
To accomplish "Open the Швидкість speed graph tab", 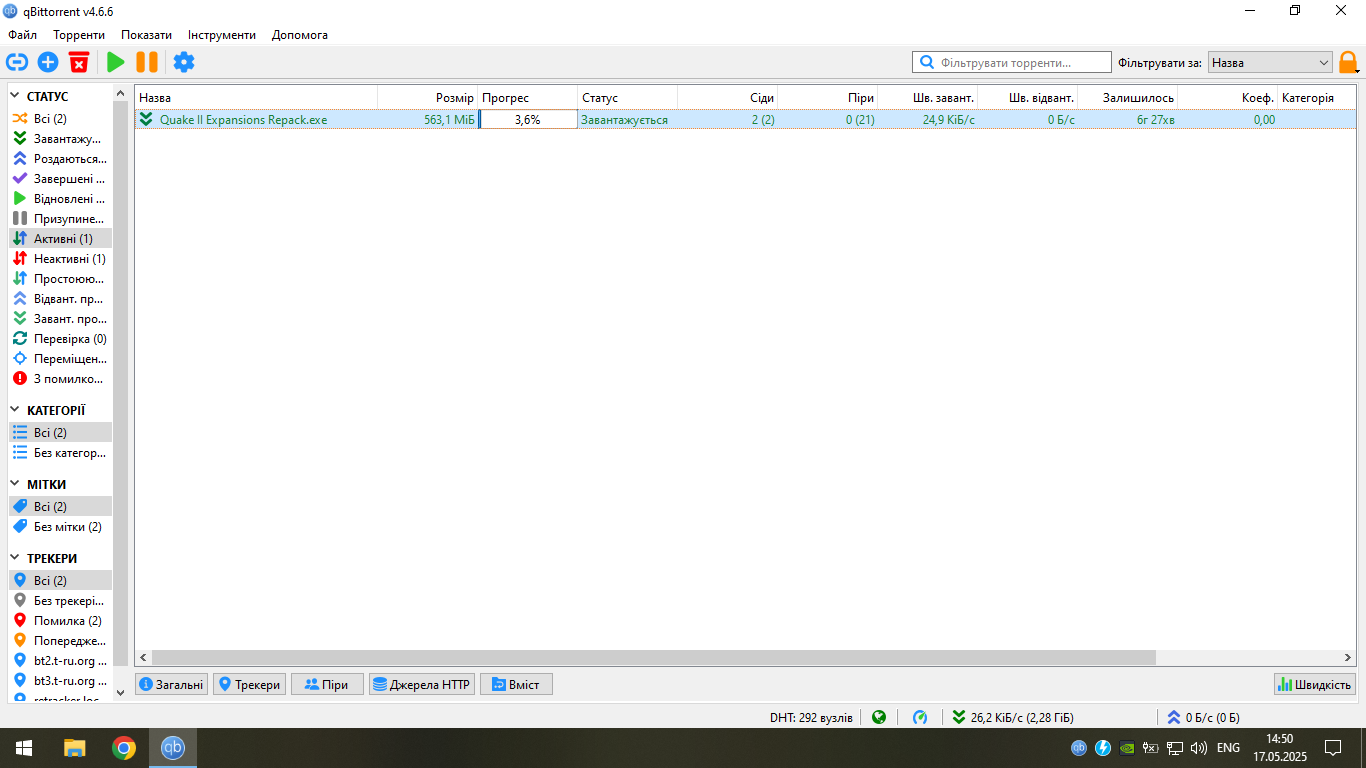I will tap(1315, 685).
